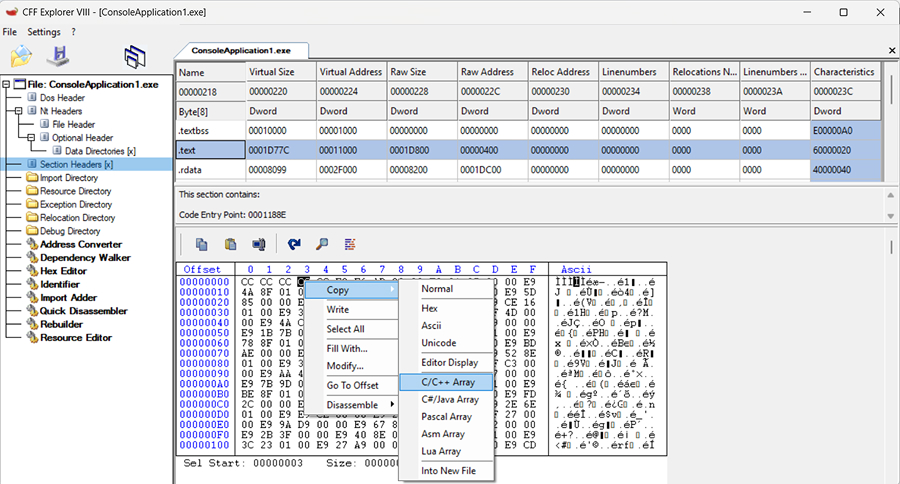Screen dimensions: 900x484
Task: Click the Virtual Size column header
Action: (x=281, y=72)
